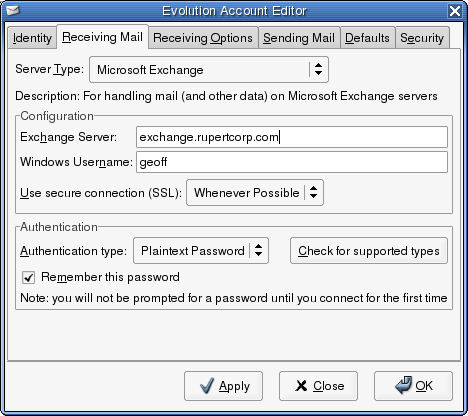Click the Apply checkmark icon
This screenshot has width=468, height=416.
[x=207, y=386]
